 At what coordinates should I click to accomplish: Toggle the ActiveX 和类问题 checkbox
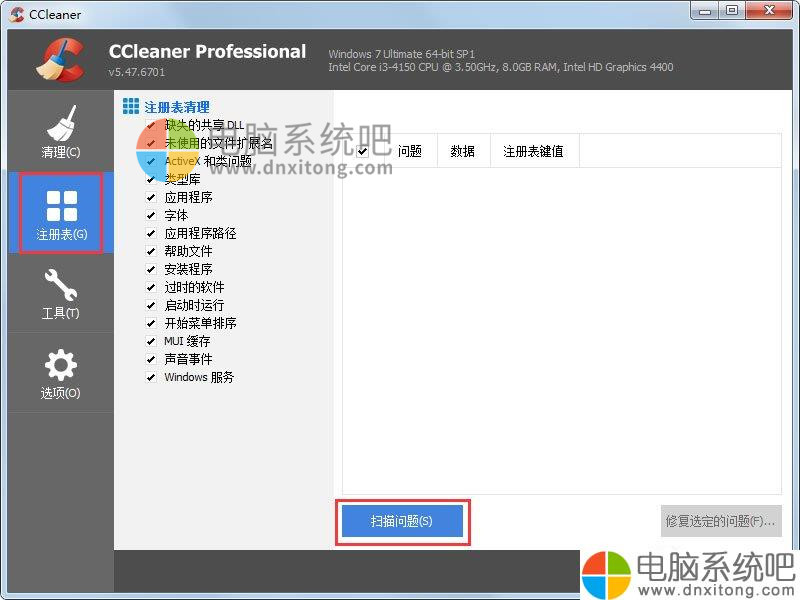[151, 161]
